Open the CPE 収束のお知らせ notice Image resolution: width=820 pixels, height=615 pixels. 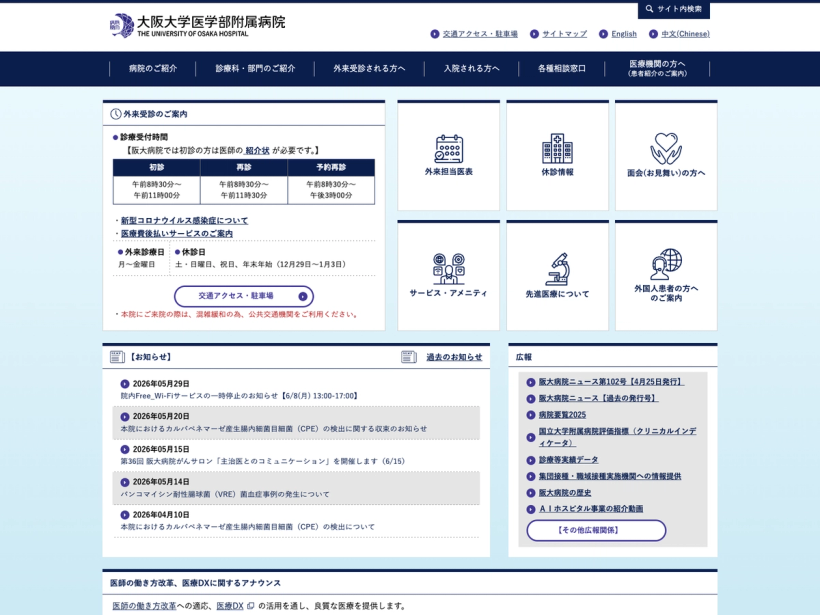click(x=274, y=429)
